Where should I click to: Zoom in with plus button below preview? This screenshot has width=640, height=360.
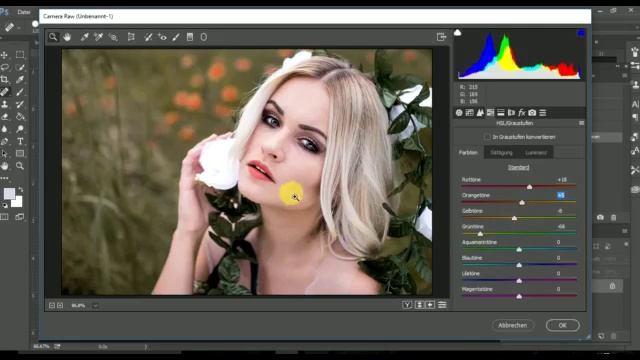pos(60,305)
